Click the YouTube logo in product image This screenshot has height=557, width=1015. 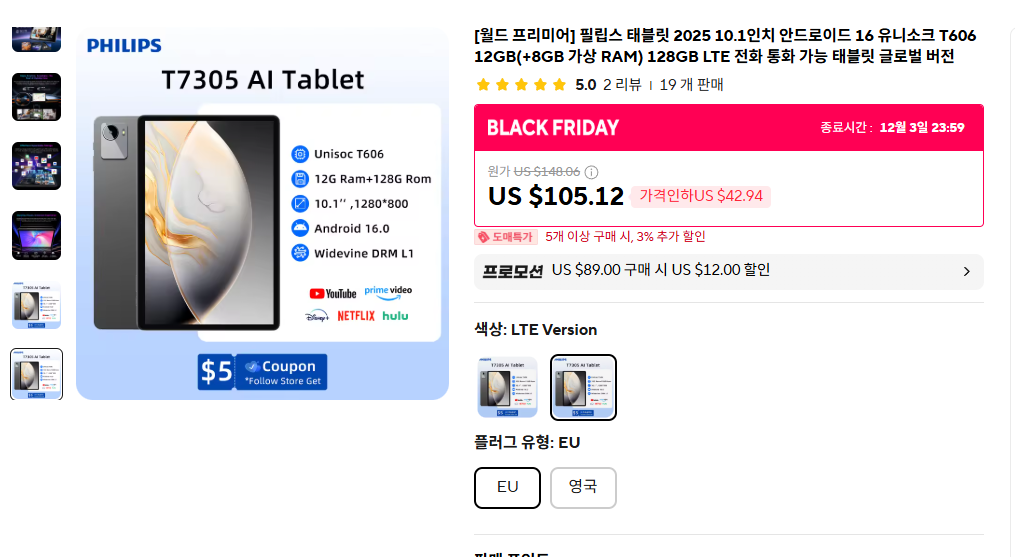(333, 293)
